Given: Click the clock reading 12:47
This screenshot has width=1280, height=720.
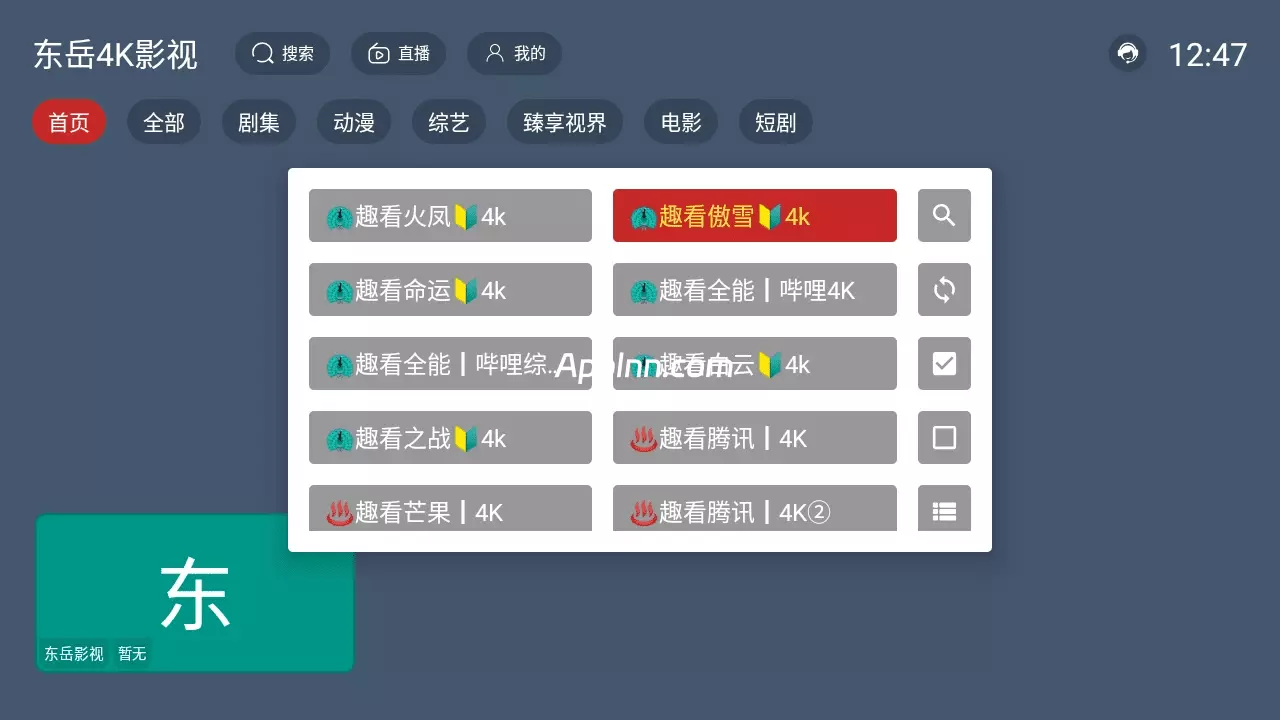Looking at the screenshot, I should pos(1208,54).
